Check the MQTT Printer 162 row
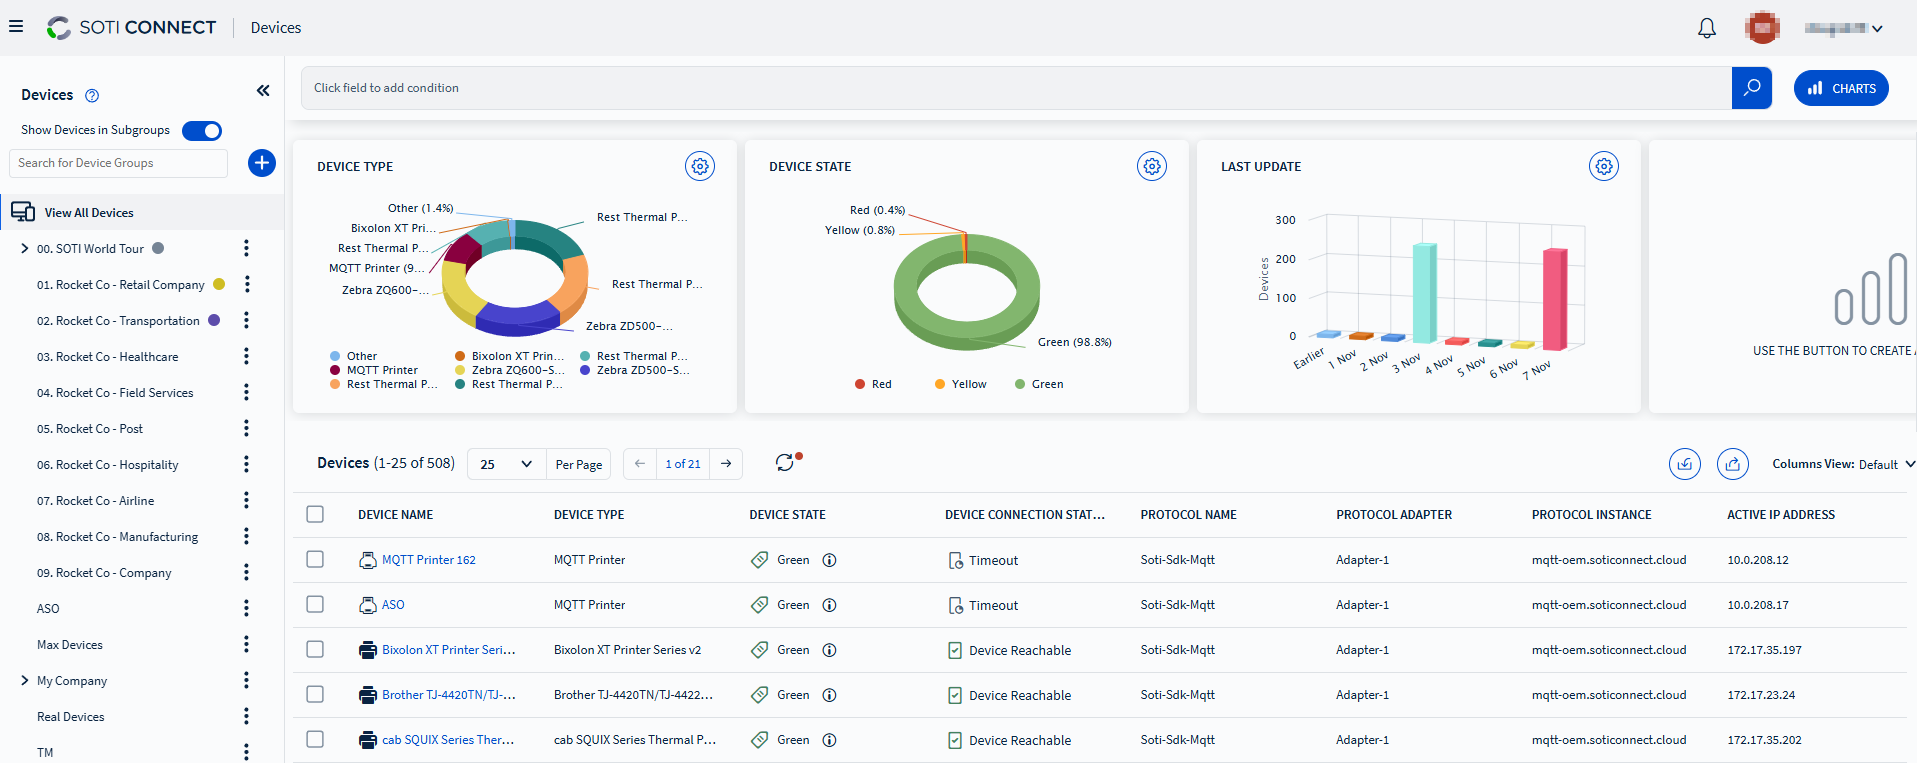 click(x=315, y=559)
